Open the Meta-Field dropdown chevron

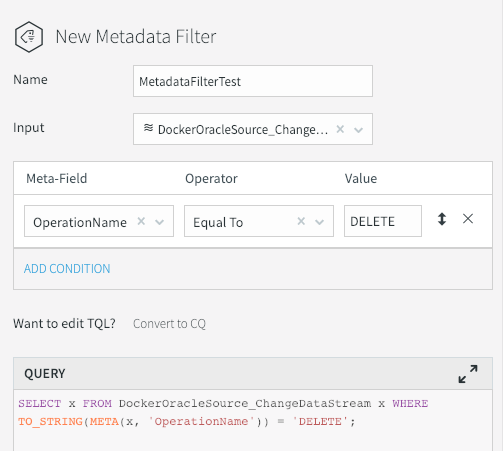click(160, 222)
